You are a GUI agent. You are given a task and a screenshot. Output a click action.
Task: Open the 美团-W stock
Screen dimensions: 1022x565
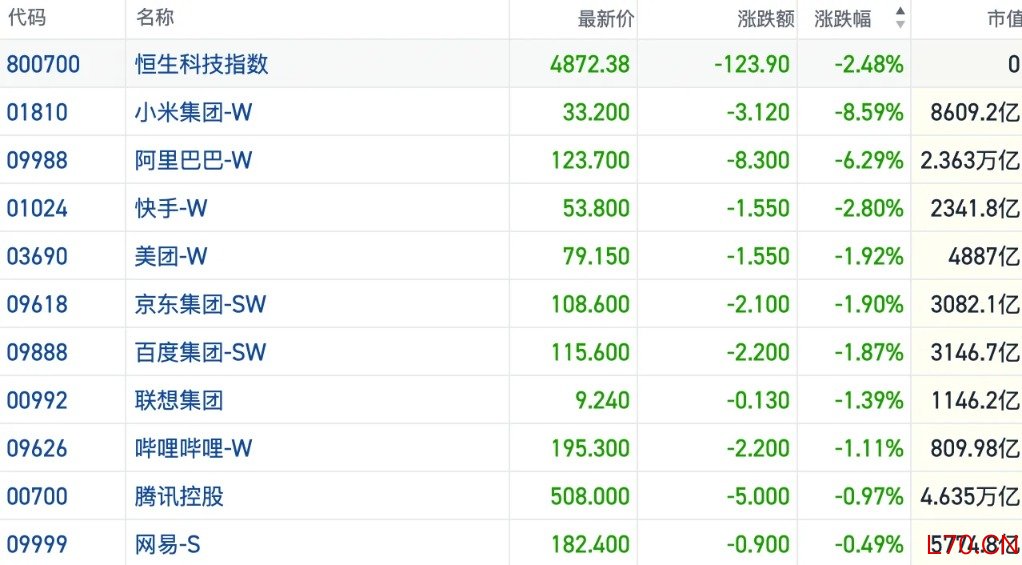[x=171, y=256]
